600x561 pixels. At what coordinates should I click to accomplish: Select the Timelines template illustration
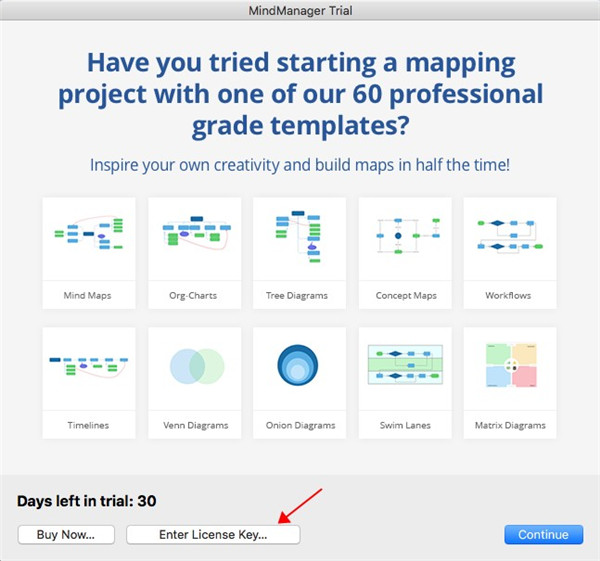[88, 367]
